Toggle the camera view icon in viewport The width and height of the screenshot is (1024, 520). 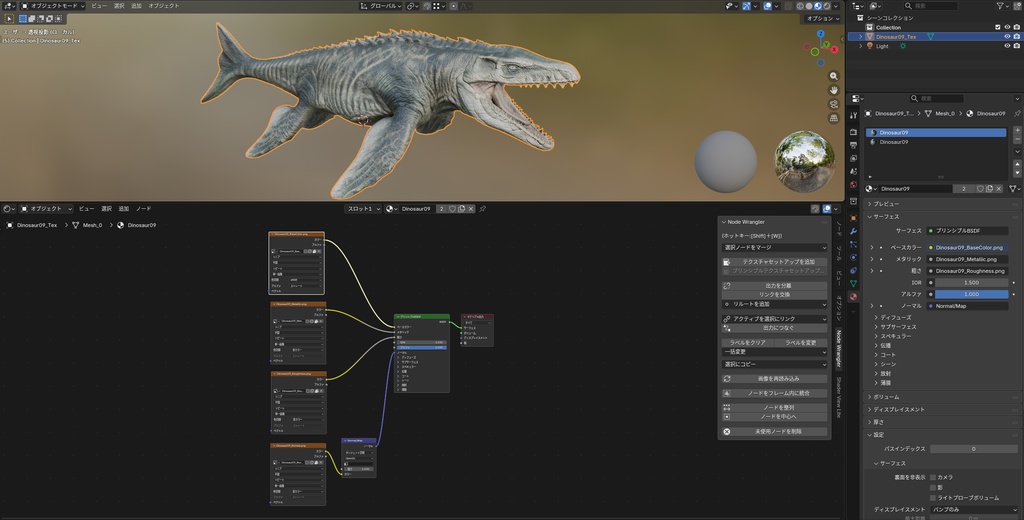click(x=833, y=104)
